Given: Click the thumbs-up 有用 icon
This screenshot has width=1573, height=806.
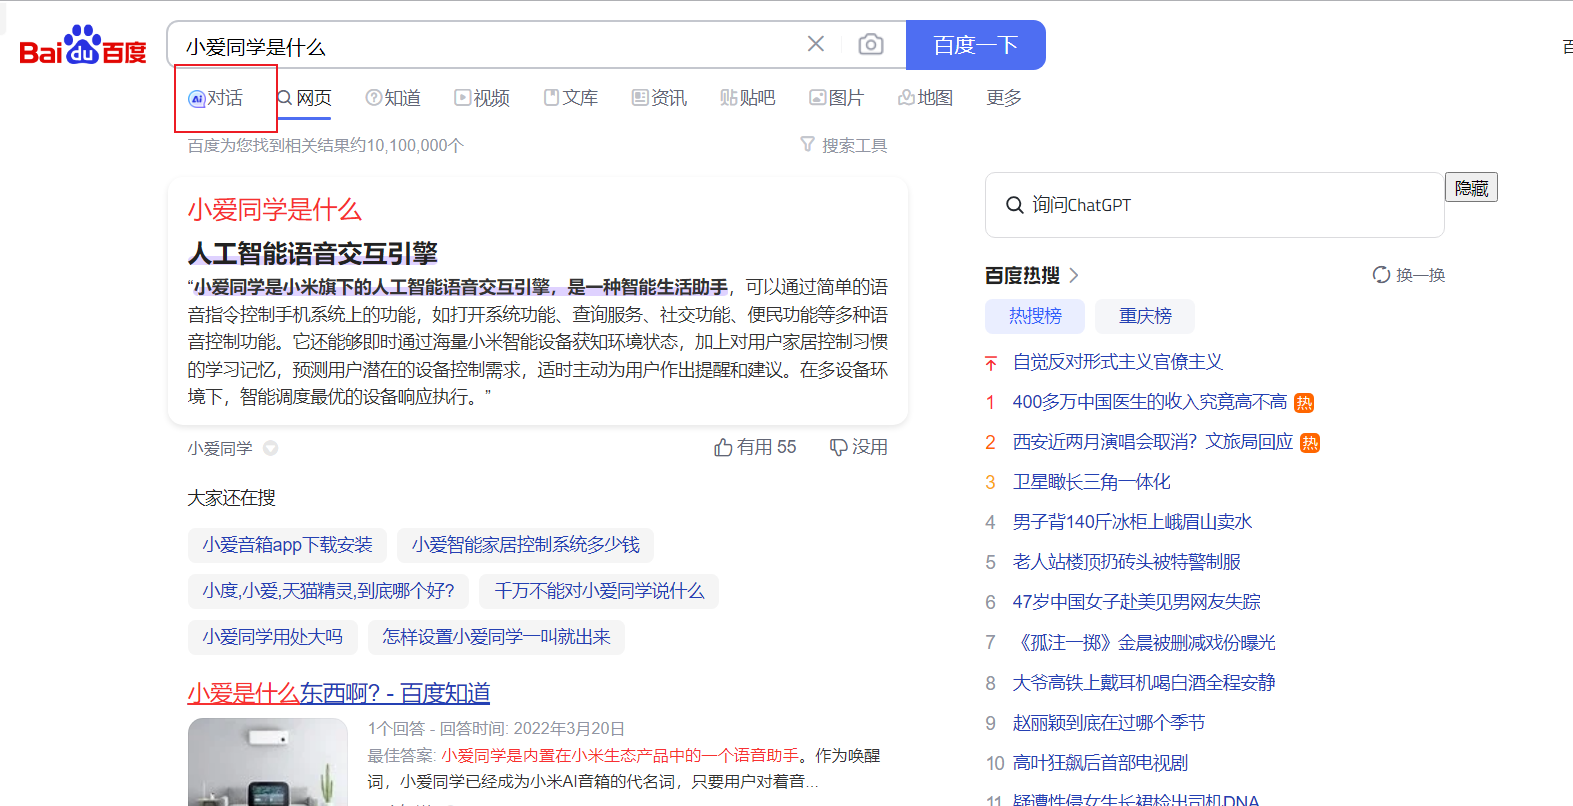Looking at the screenshot, I should (723, 447).
